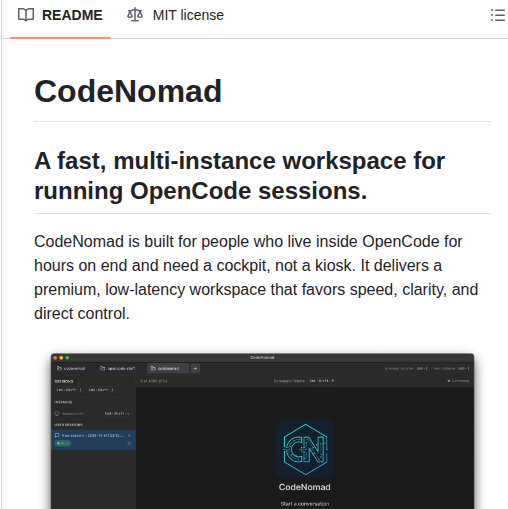Open the README tab

coord(60,15)
